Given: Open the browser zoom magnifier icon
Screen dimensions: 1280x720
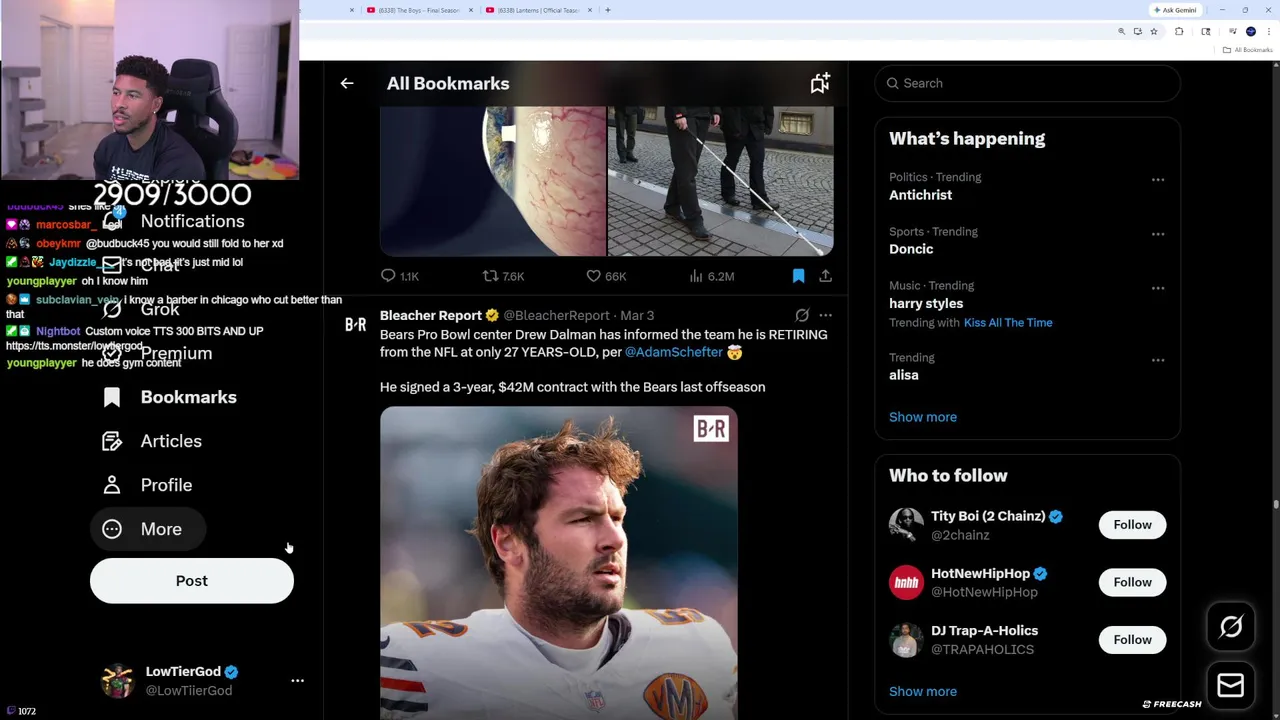Looking at the screenshot, I should click(x=1121, y=32).
